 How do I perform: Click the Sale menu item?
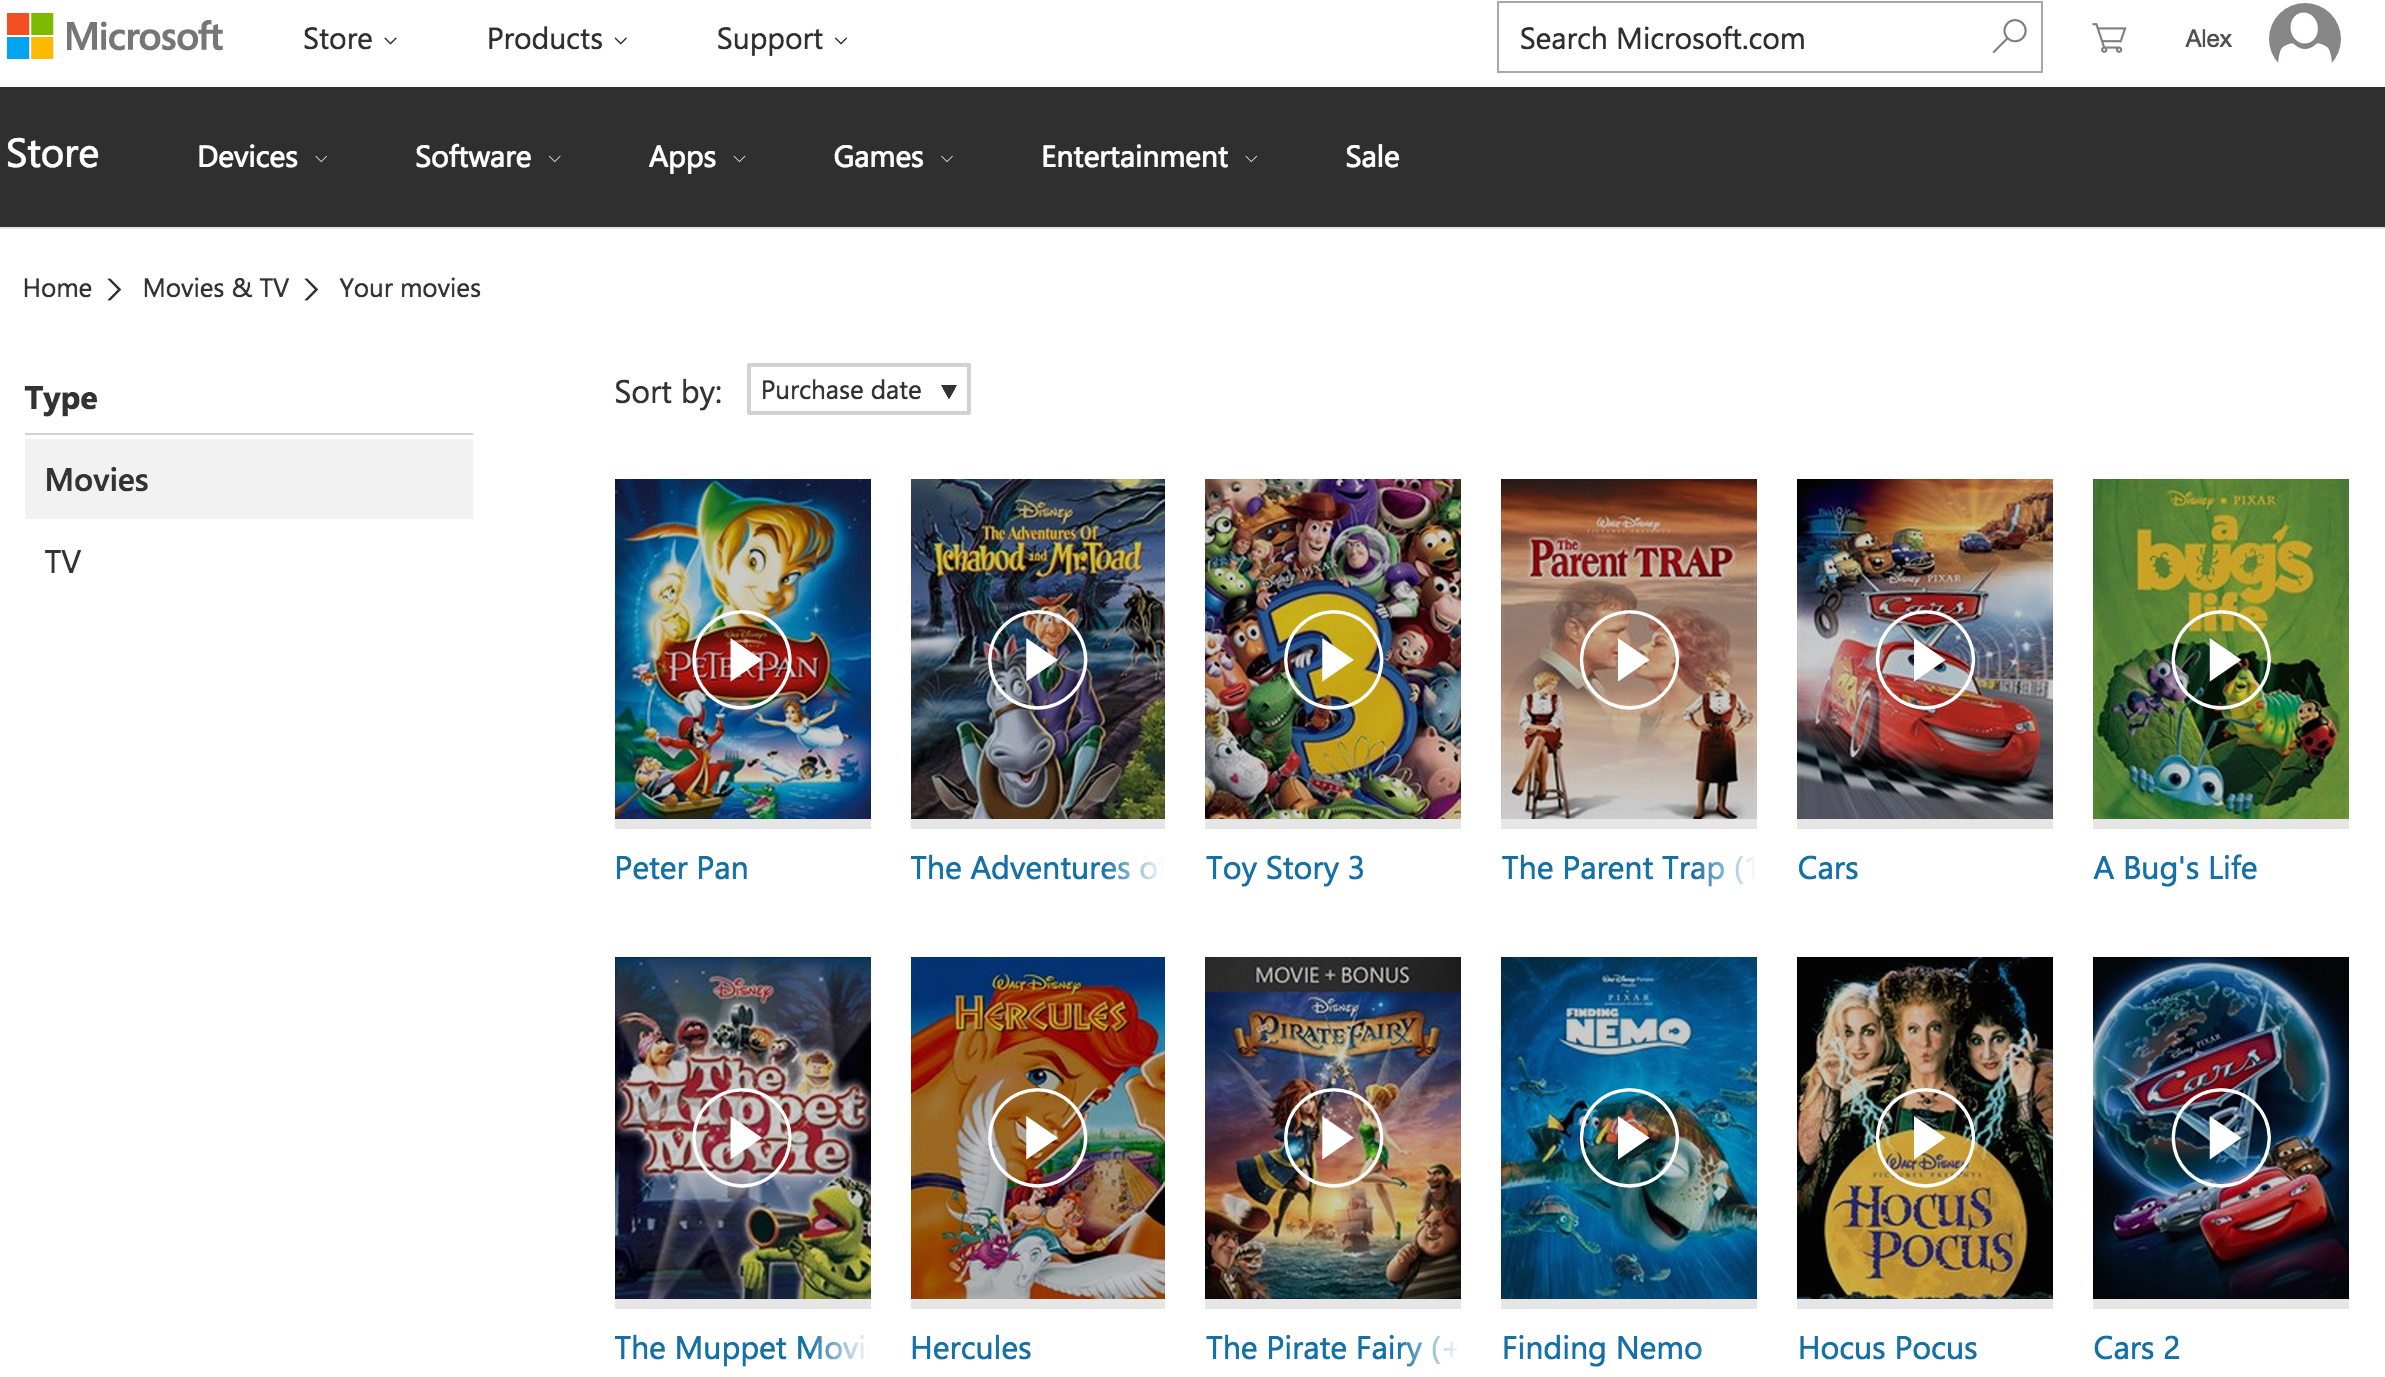point(1371,156)
